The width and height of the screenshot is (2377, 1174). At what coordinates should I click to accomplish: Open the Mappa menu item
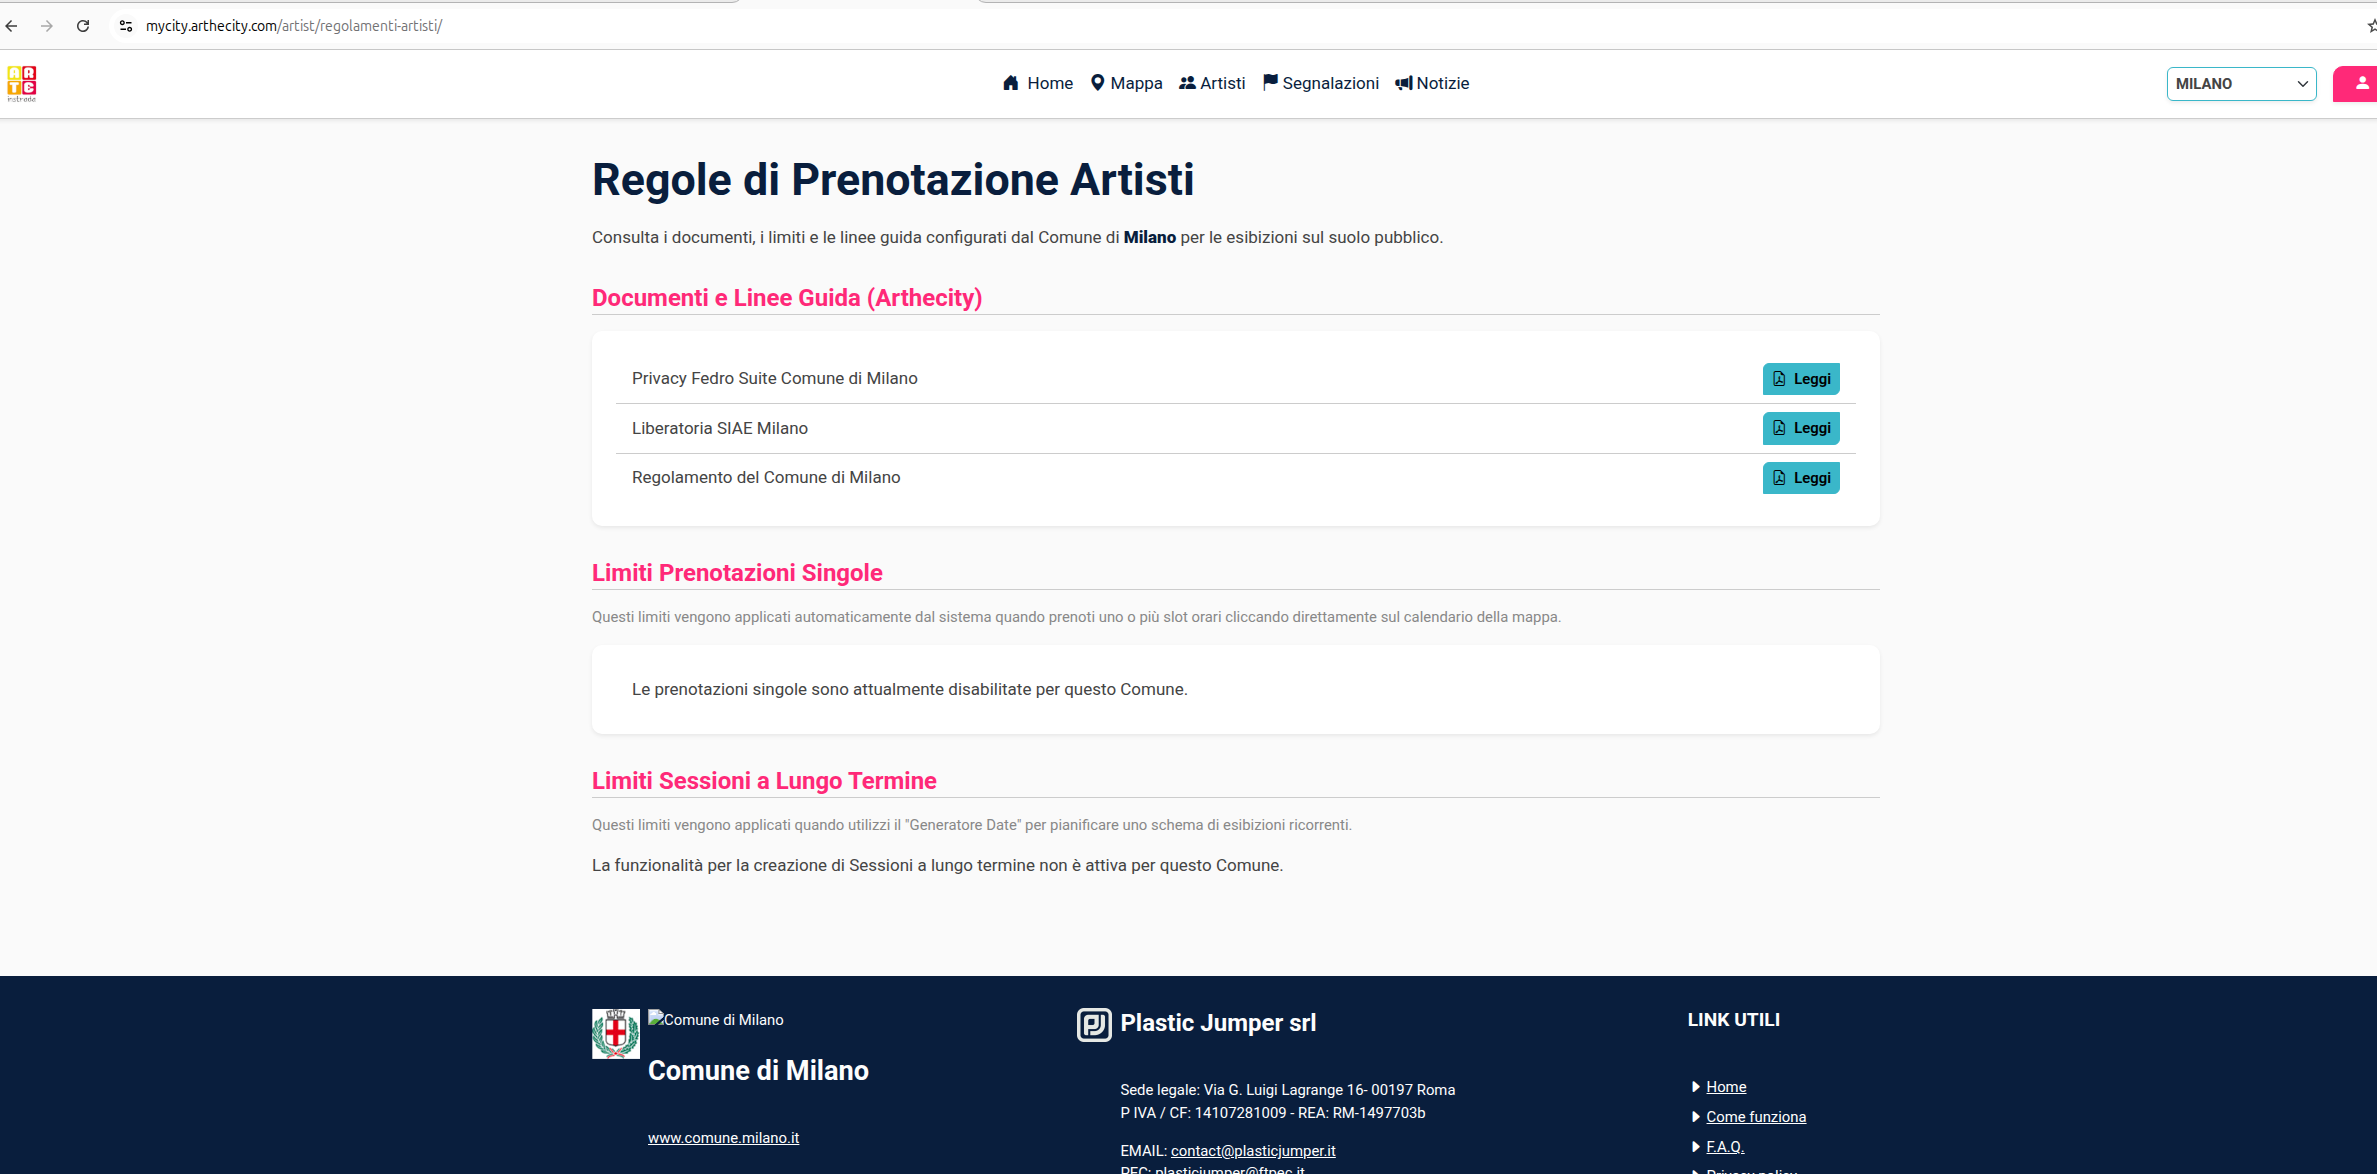click(1127, 83)
